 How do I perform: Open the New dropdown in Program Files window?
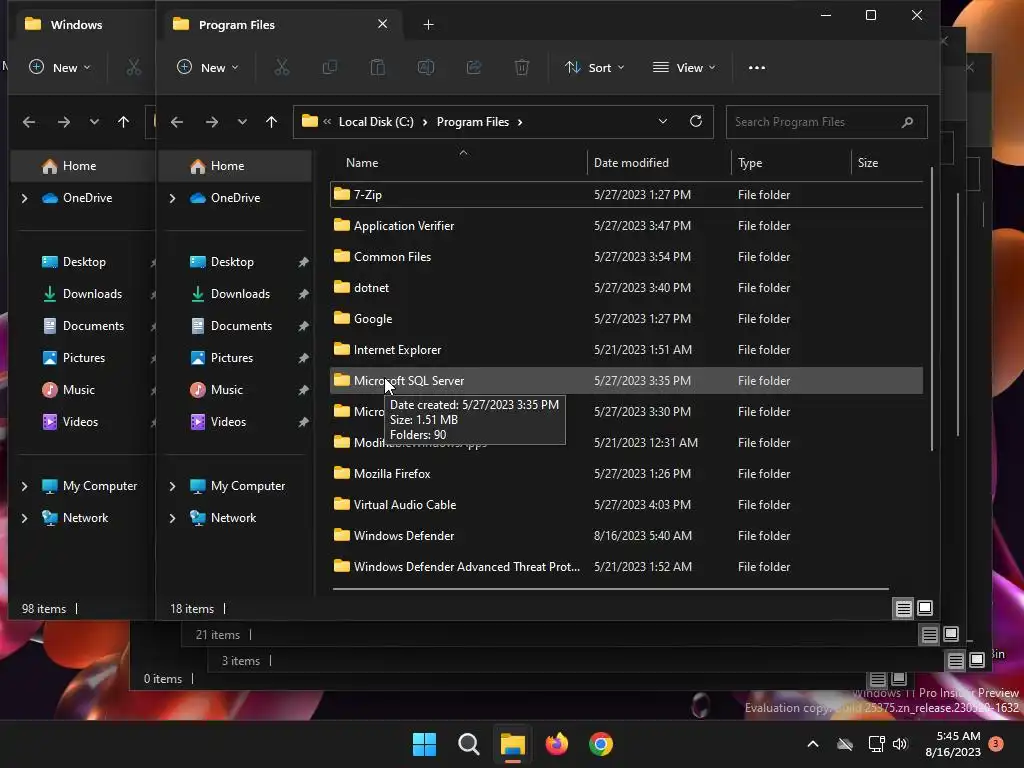[x=208, y=67]
